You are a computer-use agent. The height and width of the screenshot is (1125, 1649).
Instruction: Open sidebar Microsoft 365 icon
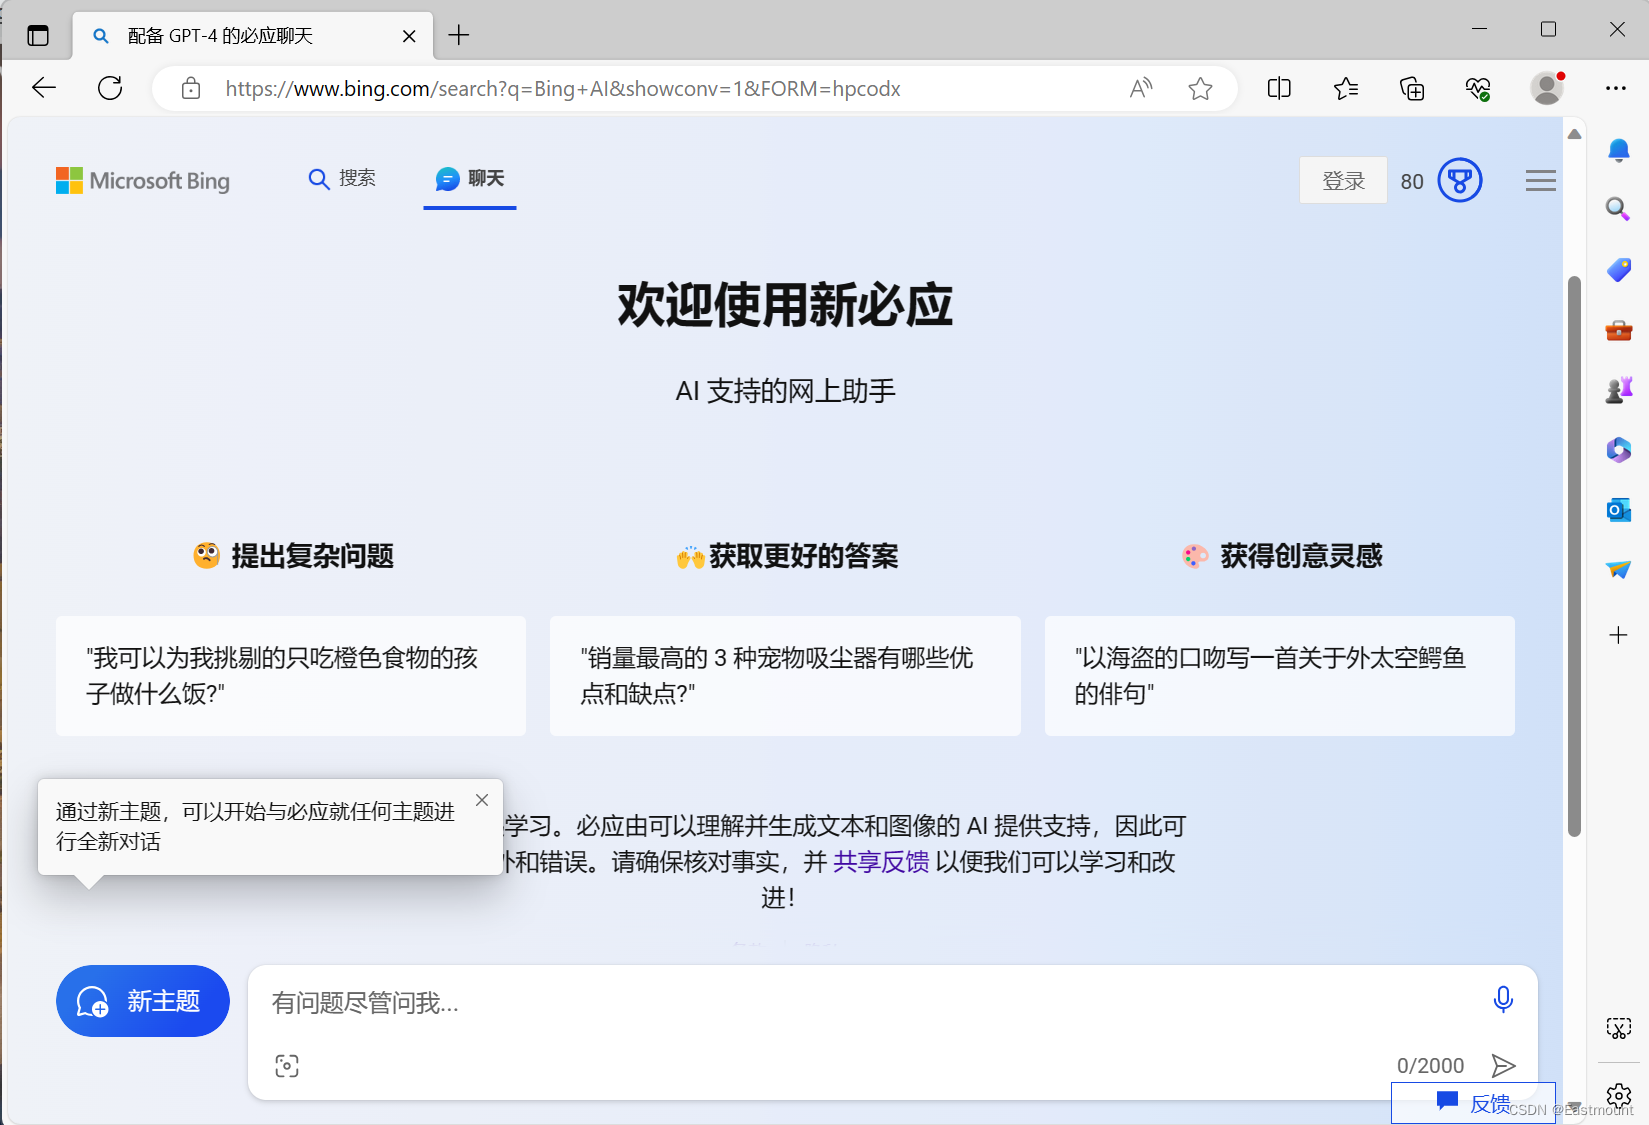pyautogui.click(x=1618, y=450)
